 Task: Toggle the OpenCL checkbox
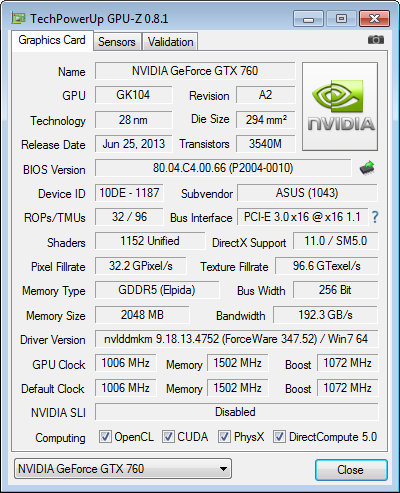(105, 437)
